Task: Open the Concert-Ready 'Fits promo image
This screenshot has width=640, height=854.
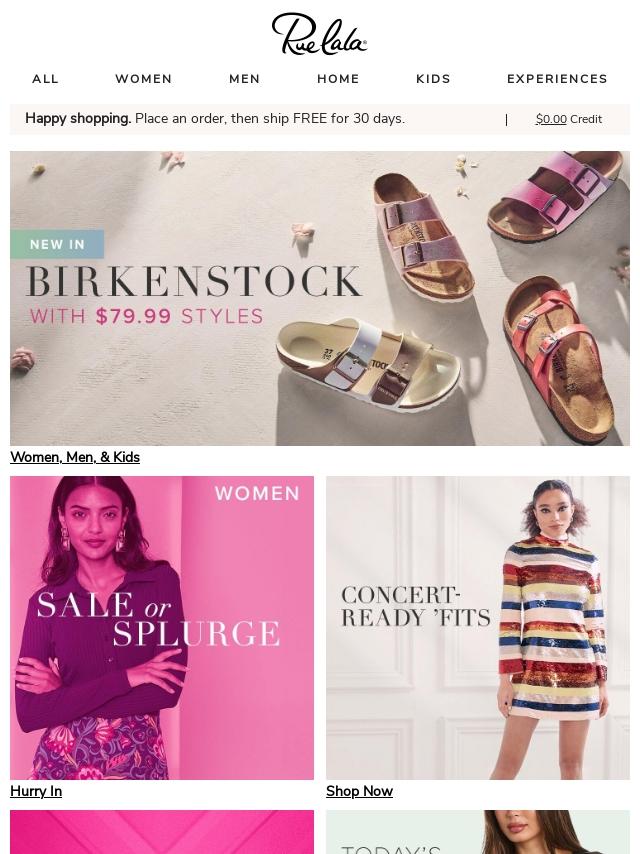Action: 478,627
